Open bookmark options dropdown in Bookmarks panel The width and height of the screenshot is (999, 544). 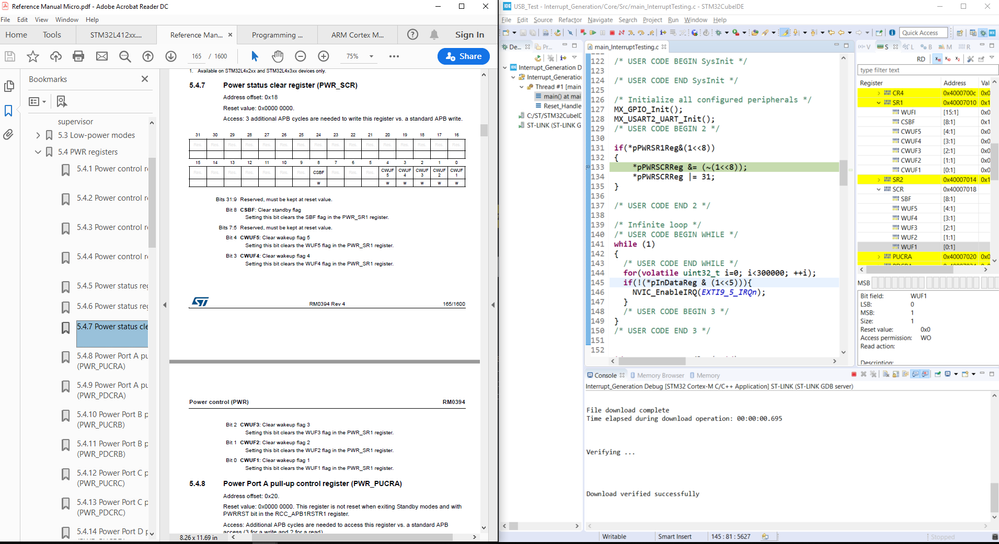click(38, 101)
